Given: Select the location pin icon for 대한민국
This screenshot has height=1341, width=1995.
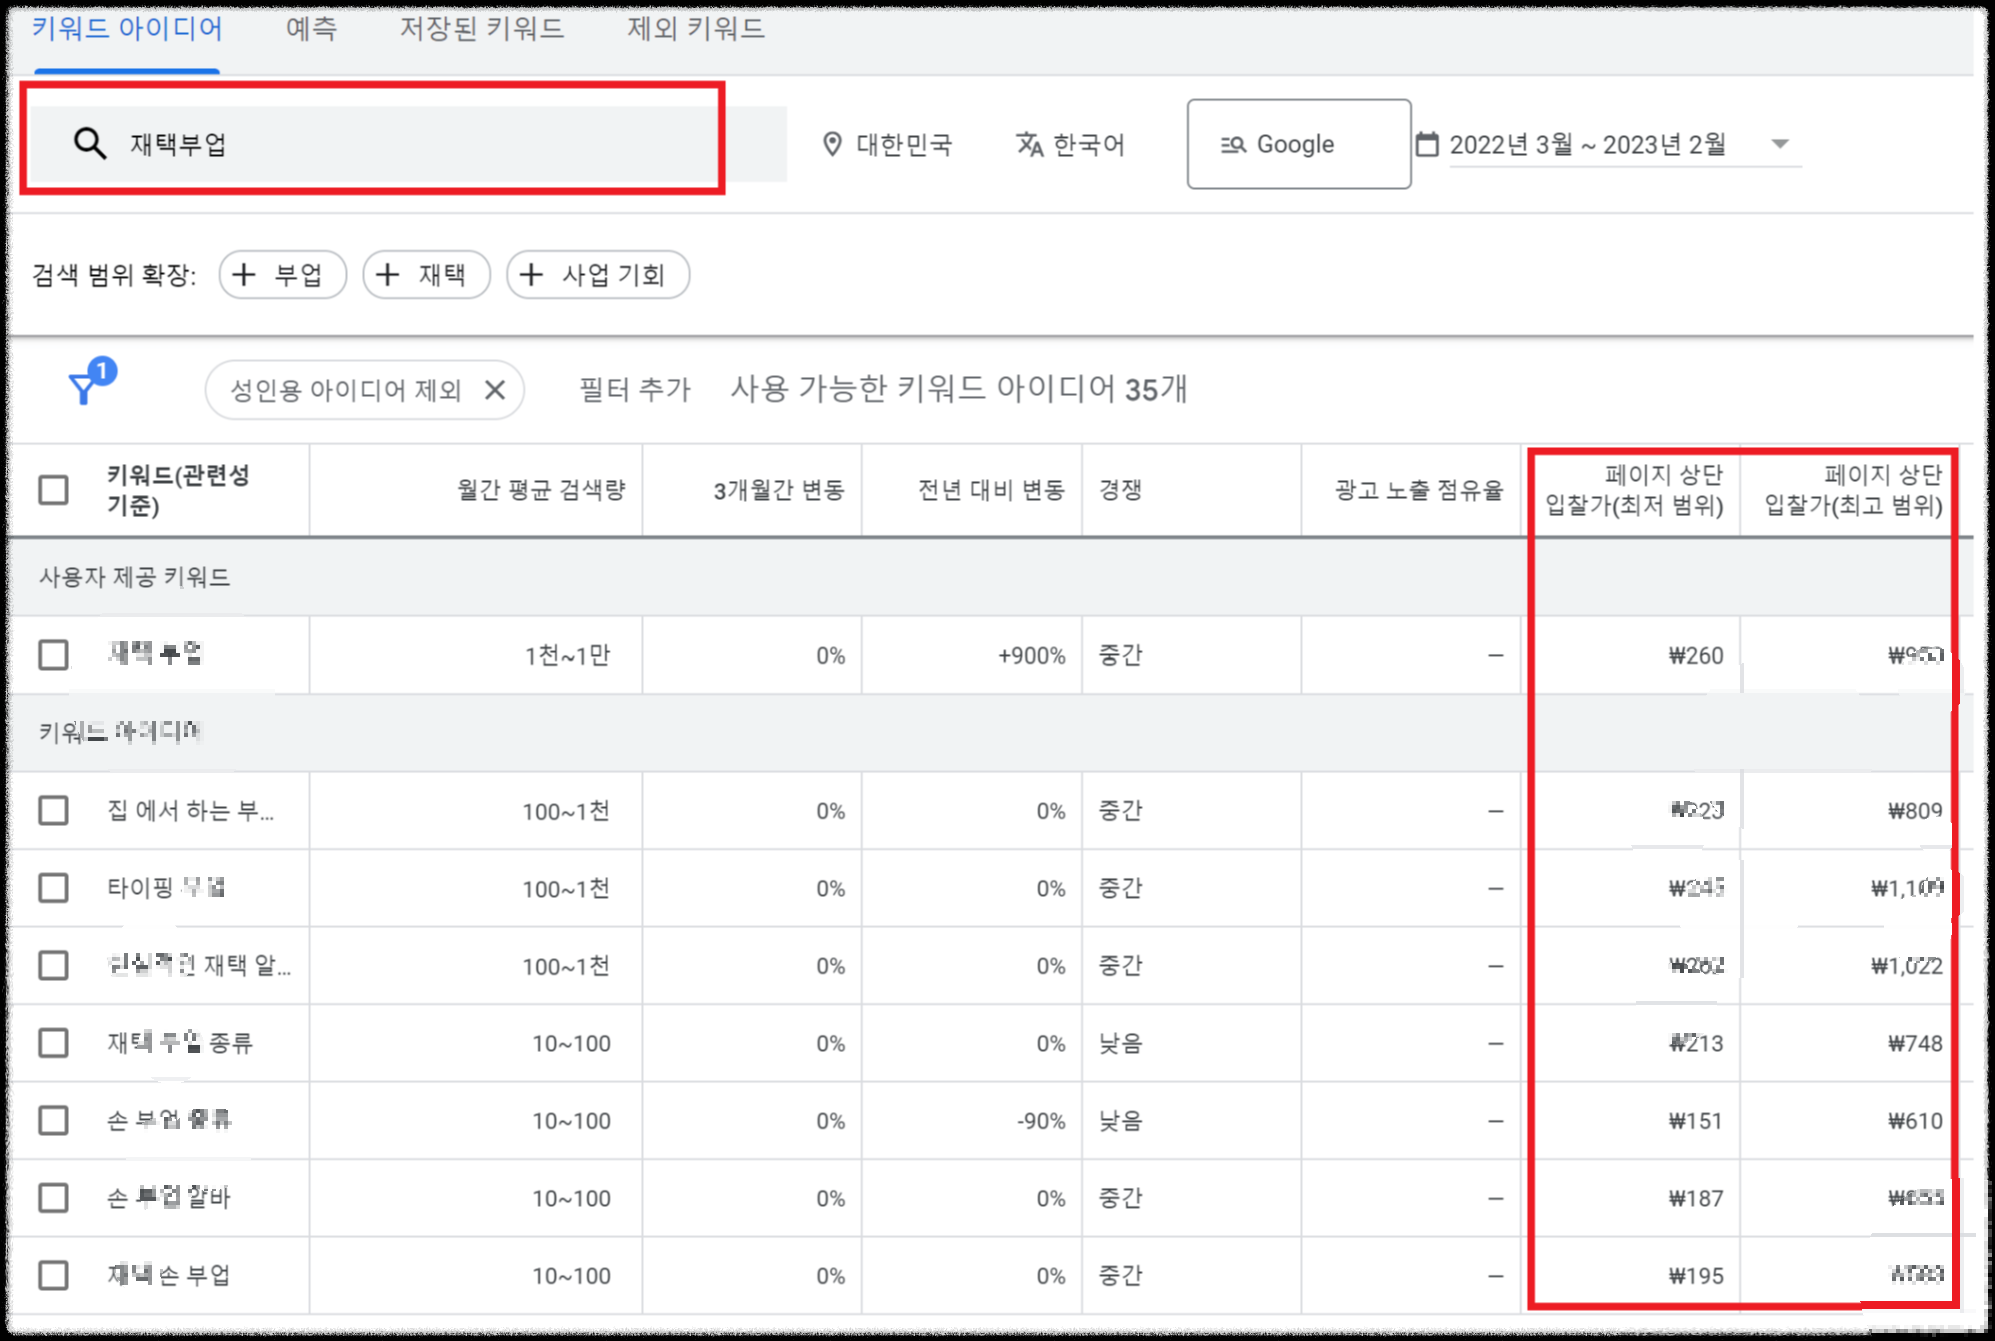Looking at the screenshot, I should pyautogui.click(x=833, y=143).
